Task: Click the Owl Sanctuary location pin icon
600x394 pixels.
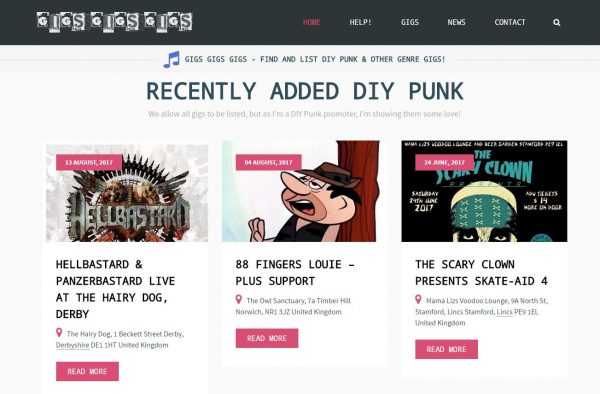Action: click(x=239, y=300)
